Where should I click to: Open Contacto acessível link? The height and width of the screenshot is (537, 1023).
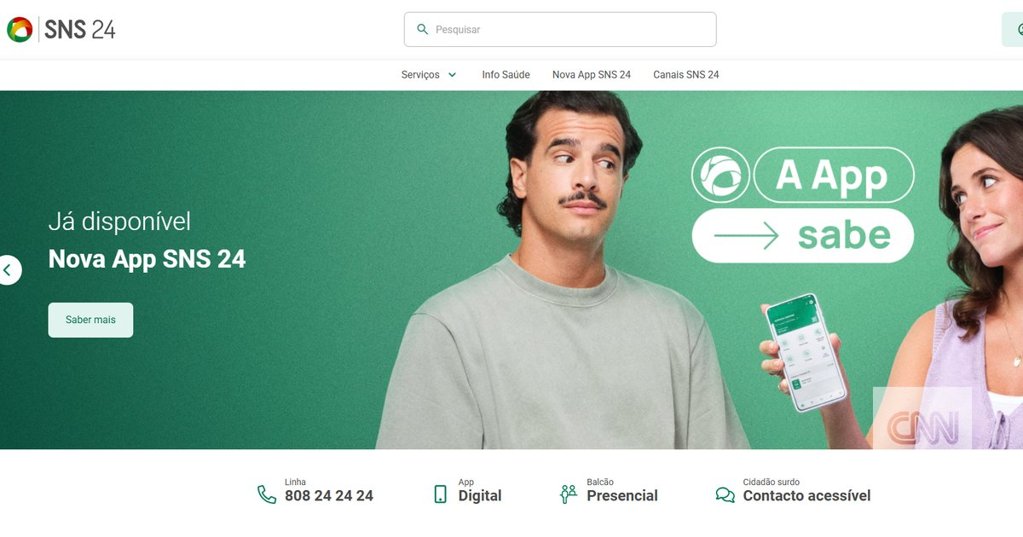point(793,491)
